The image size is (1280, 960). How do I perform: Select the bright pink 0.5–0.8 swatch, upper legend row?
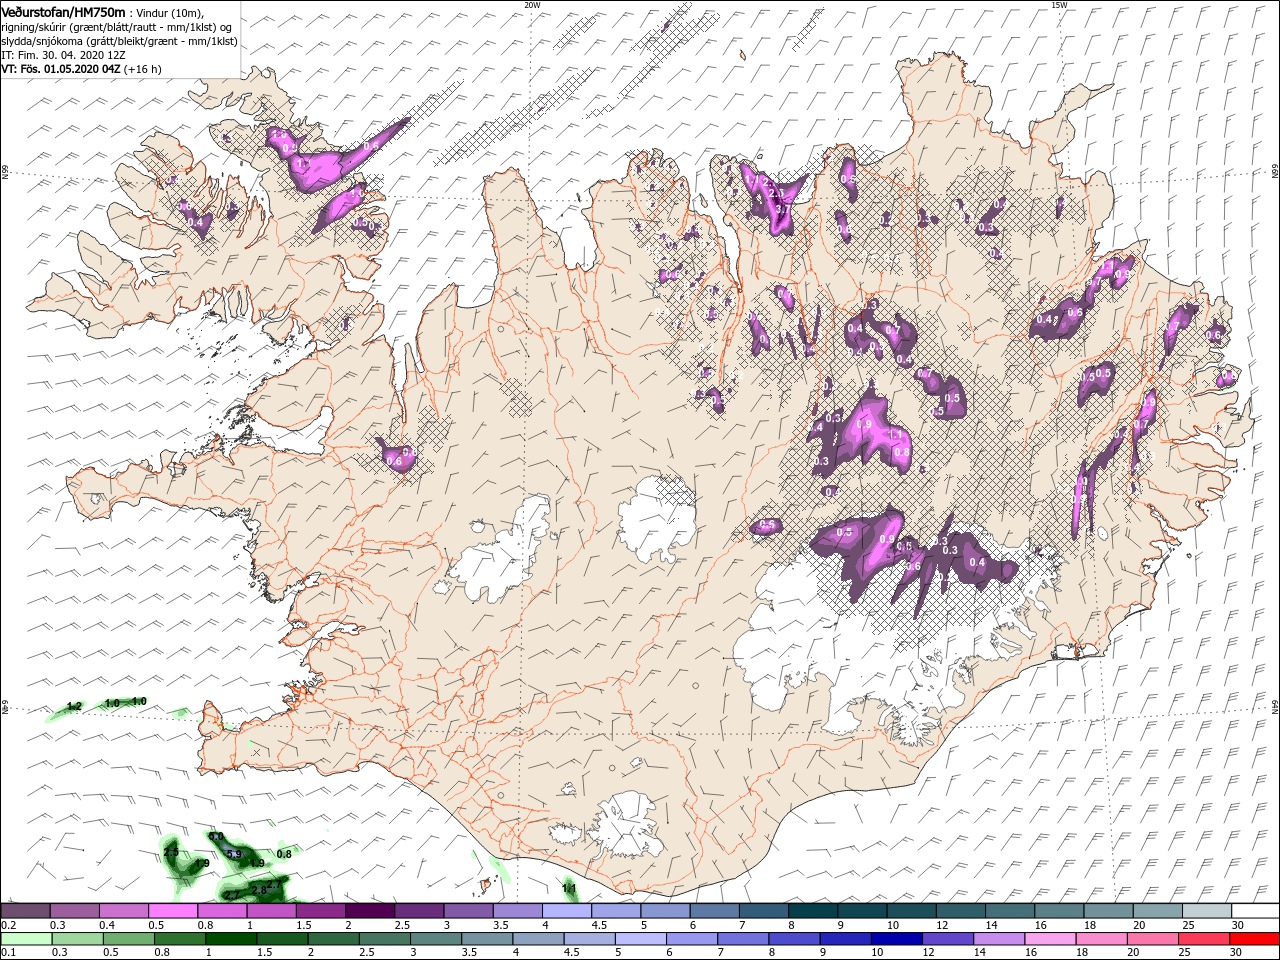(172, 911)
